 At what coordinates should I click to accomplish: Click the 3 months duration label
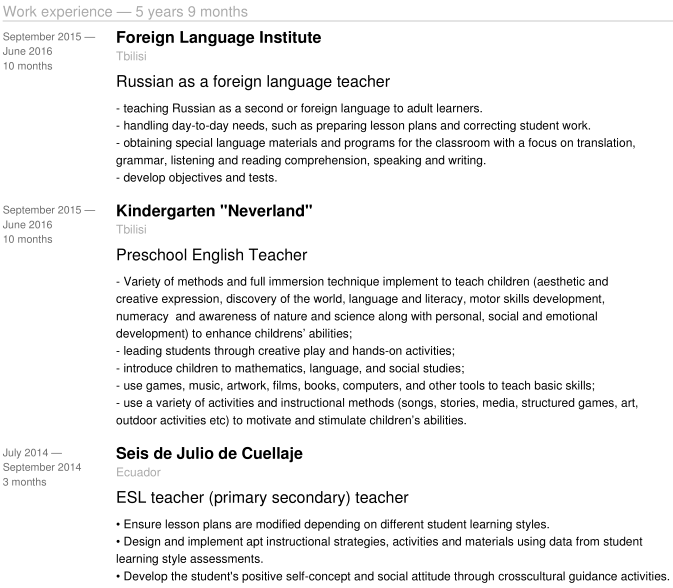pyautogui.click(x=24, y=482)
